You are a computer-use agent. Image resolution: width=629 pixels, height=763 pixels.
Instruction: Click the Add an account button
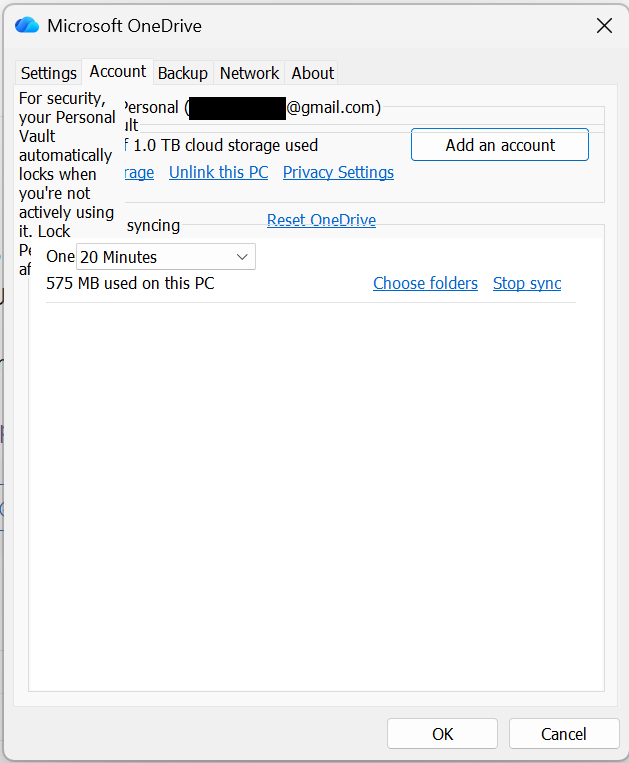500,145
